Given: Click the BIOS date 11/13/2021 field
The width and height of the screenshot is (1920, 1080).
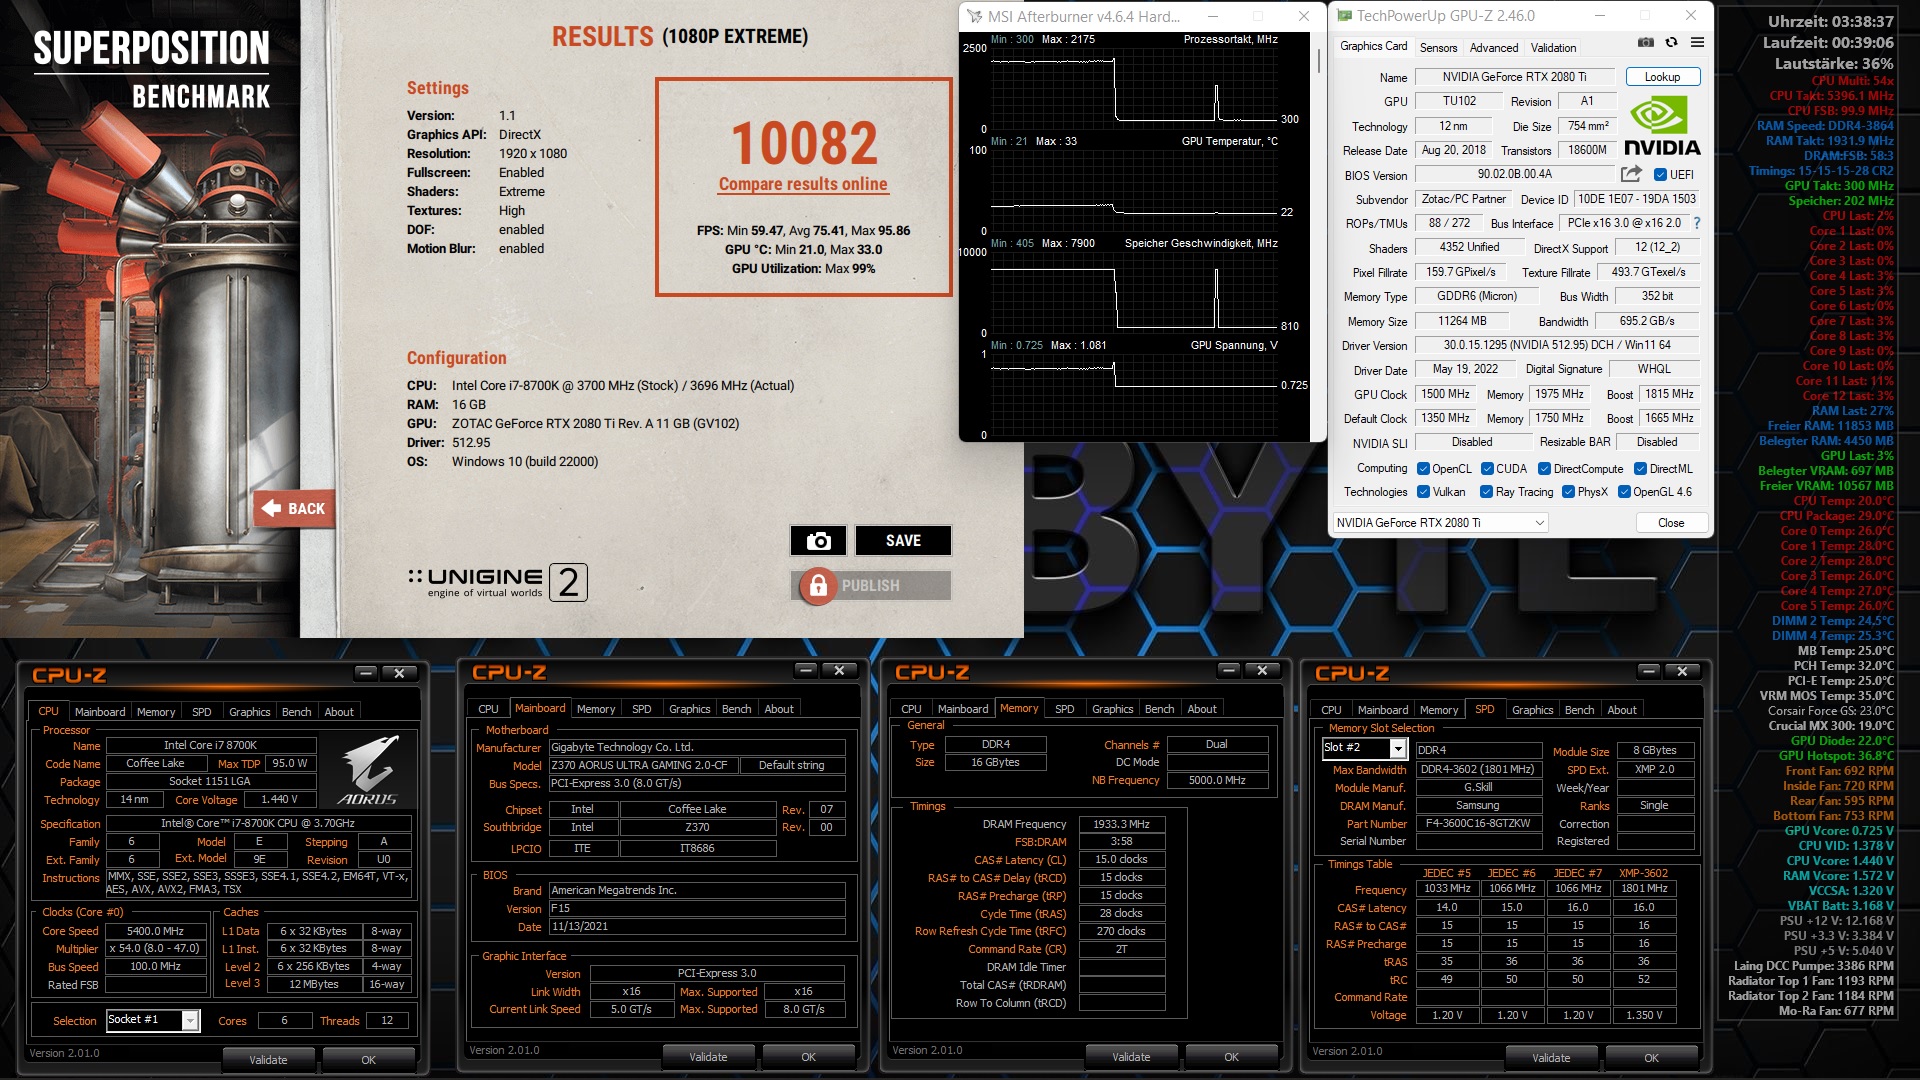Looking at the screenshot, I should click(x=696, y=927).
